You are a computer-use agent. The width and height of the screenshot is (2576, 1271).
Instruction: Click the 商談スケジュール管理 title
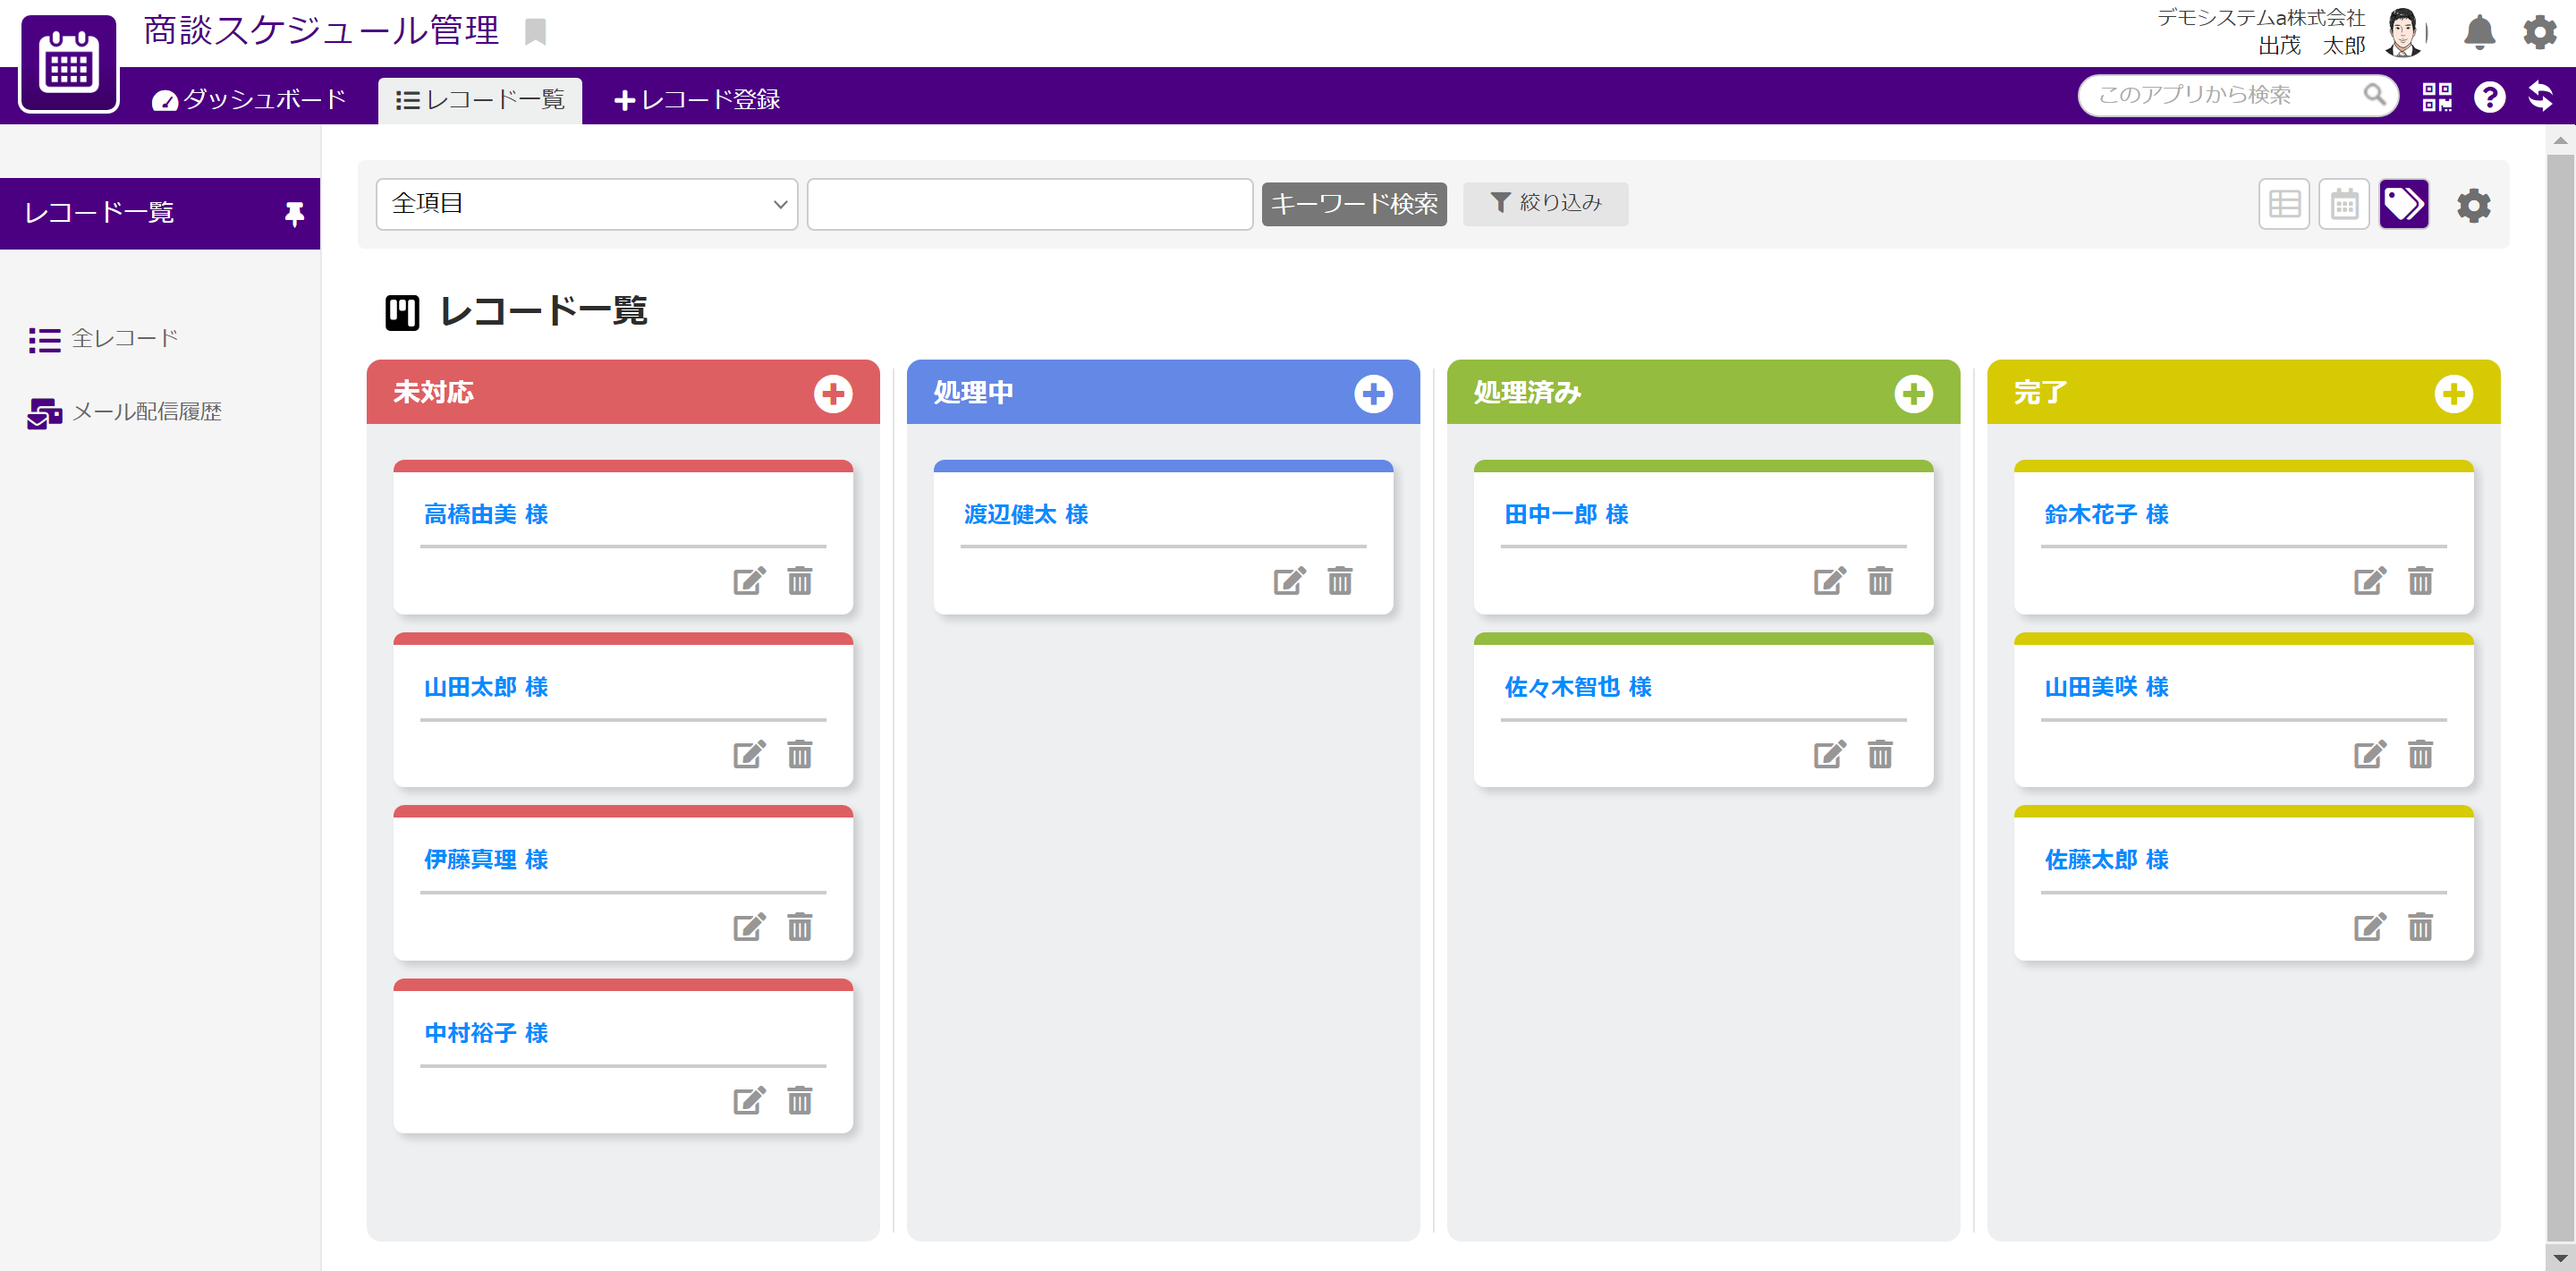(321, 31)
